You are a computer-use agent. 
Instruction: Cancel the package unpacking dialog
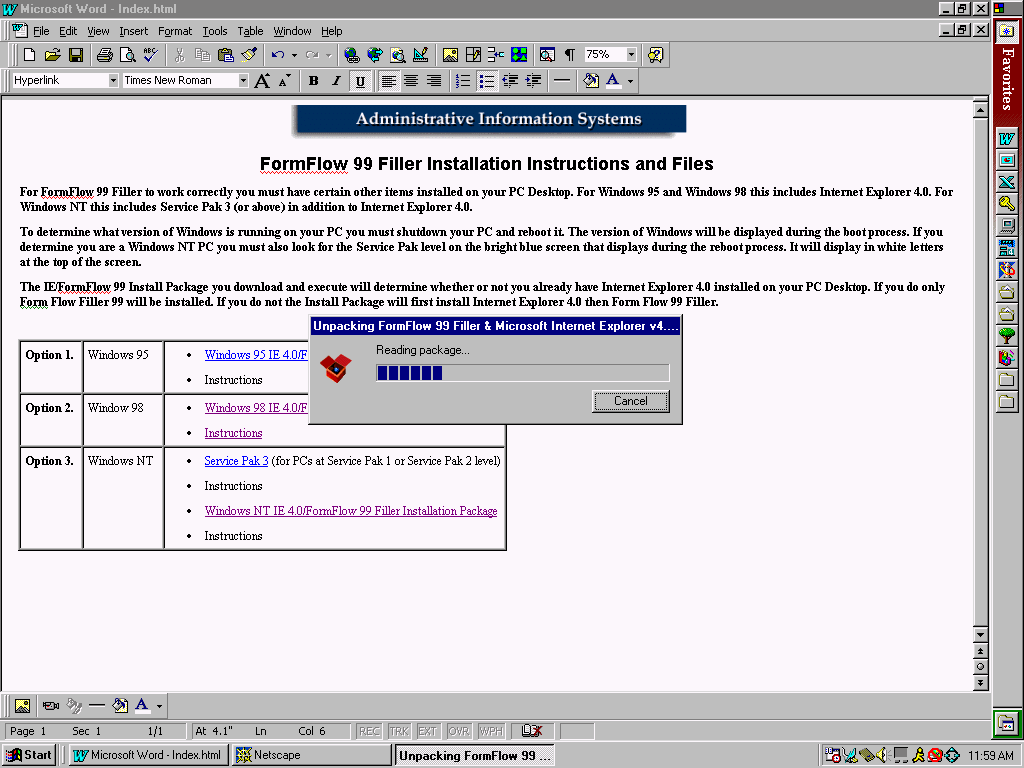[x=630, y=401]
